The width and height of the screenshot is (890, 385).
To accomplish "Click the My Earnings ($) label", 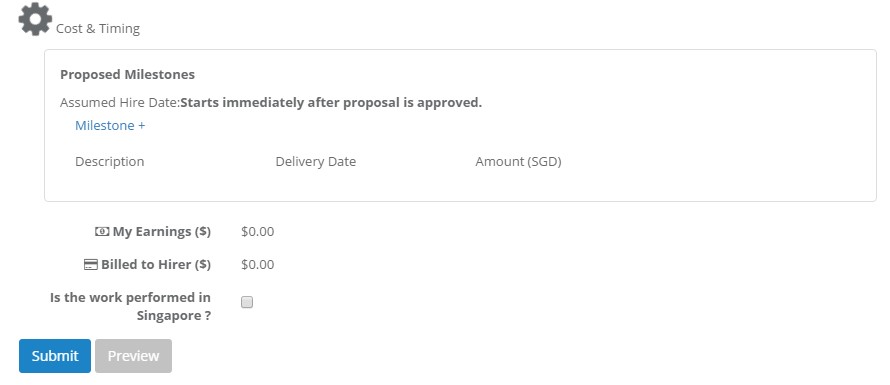I will 162,231.
